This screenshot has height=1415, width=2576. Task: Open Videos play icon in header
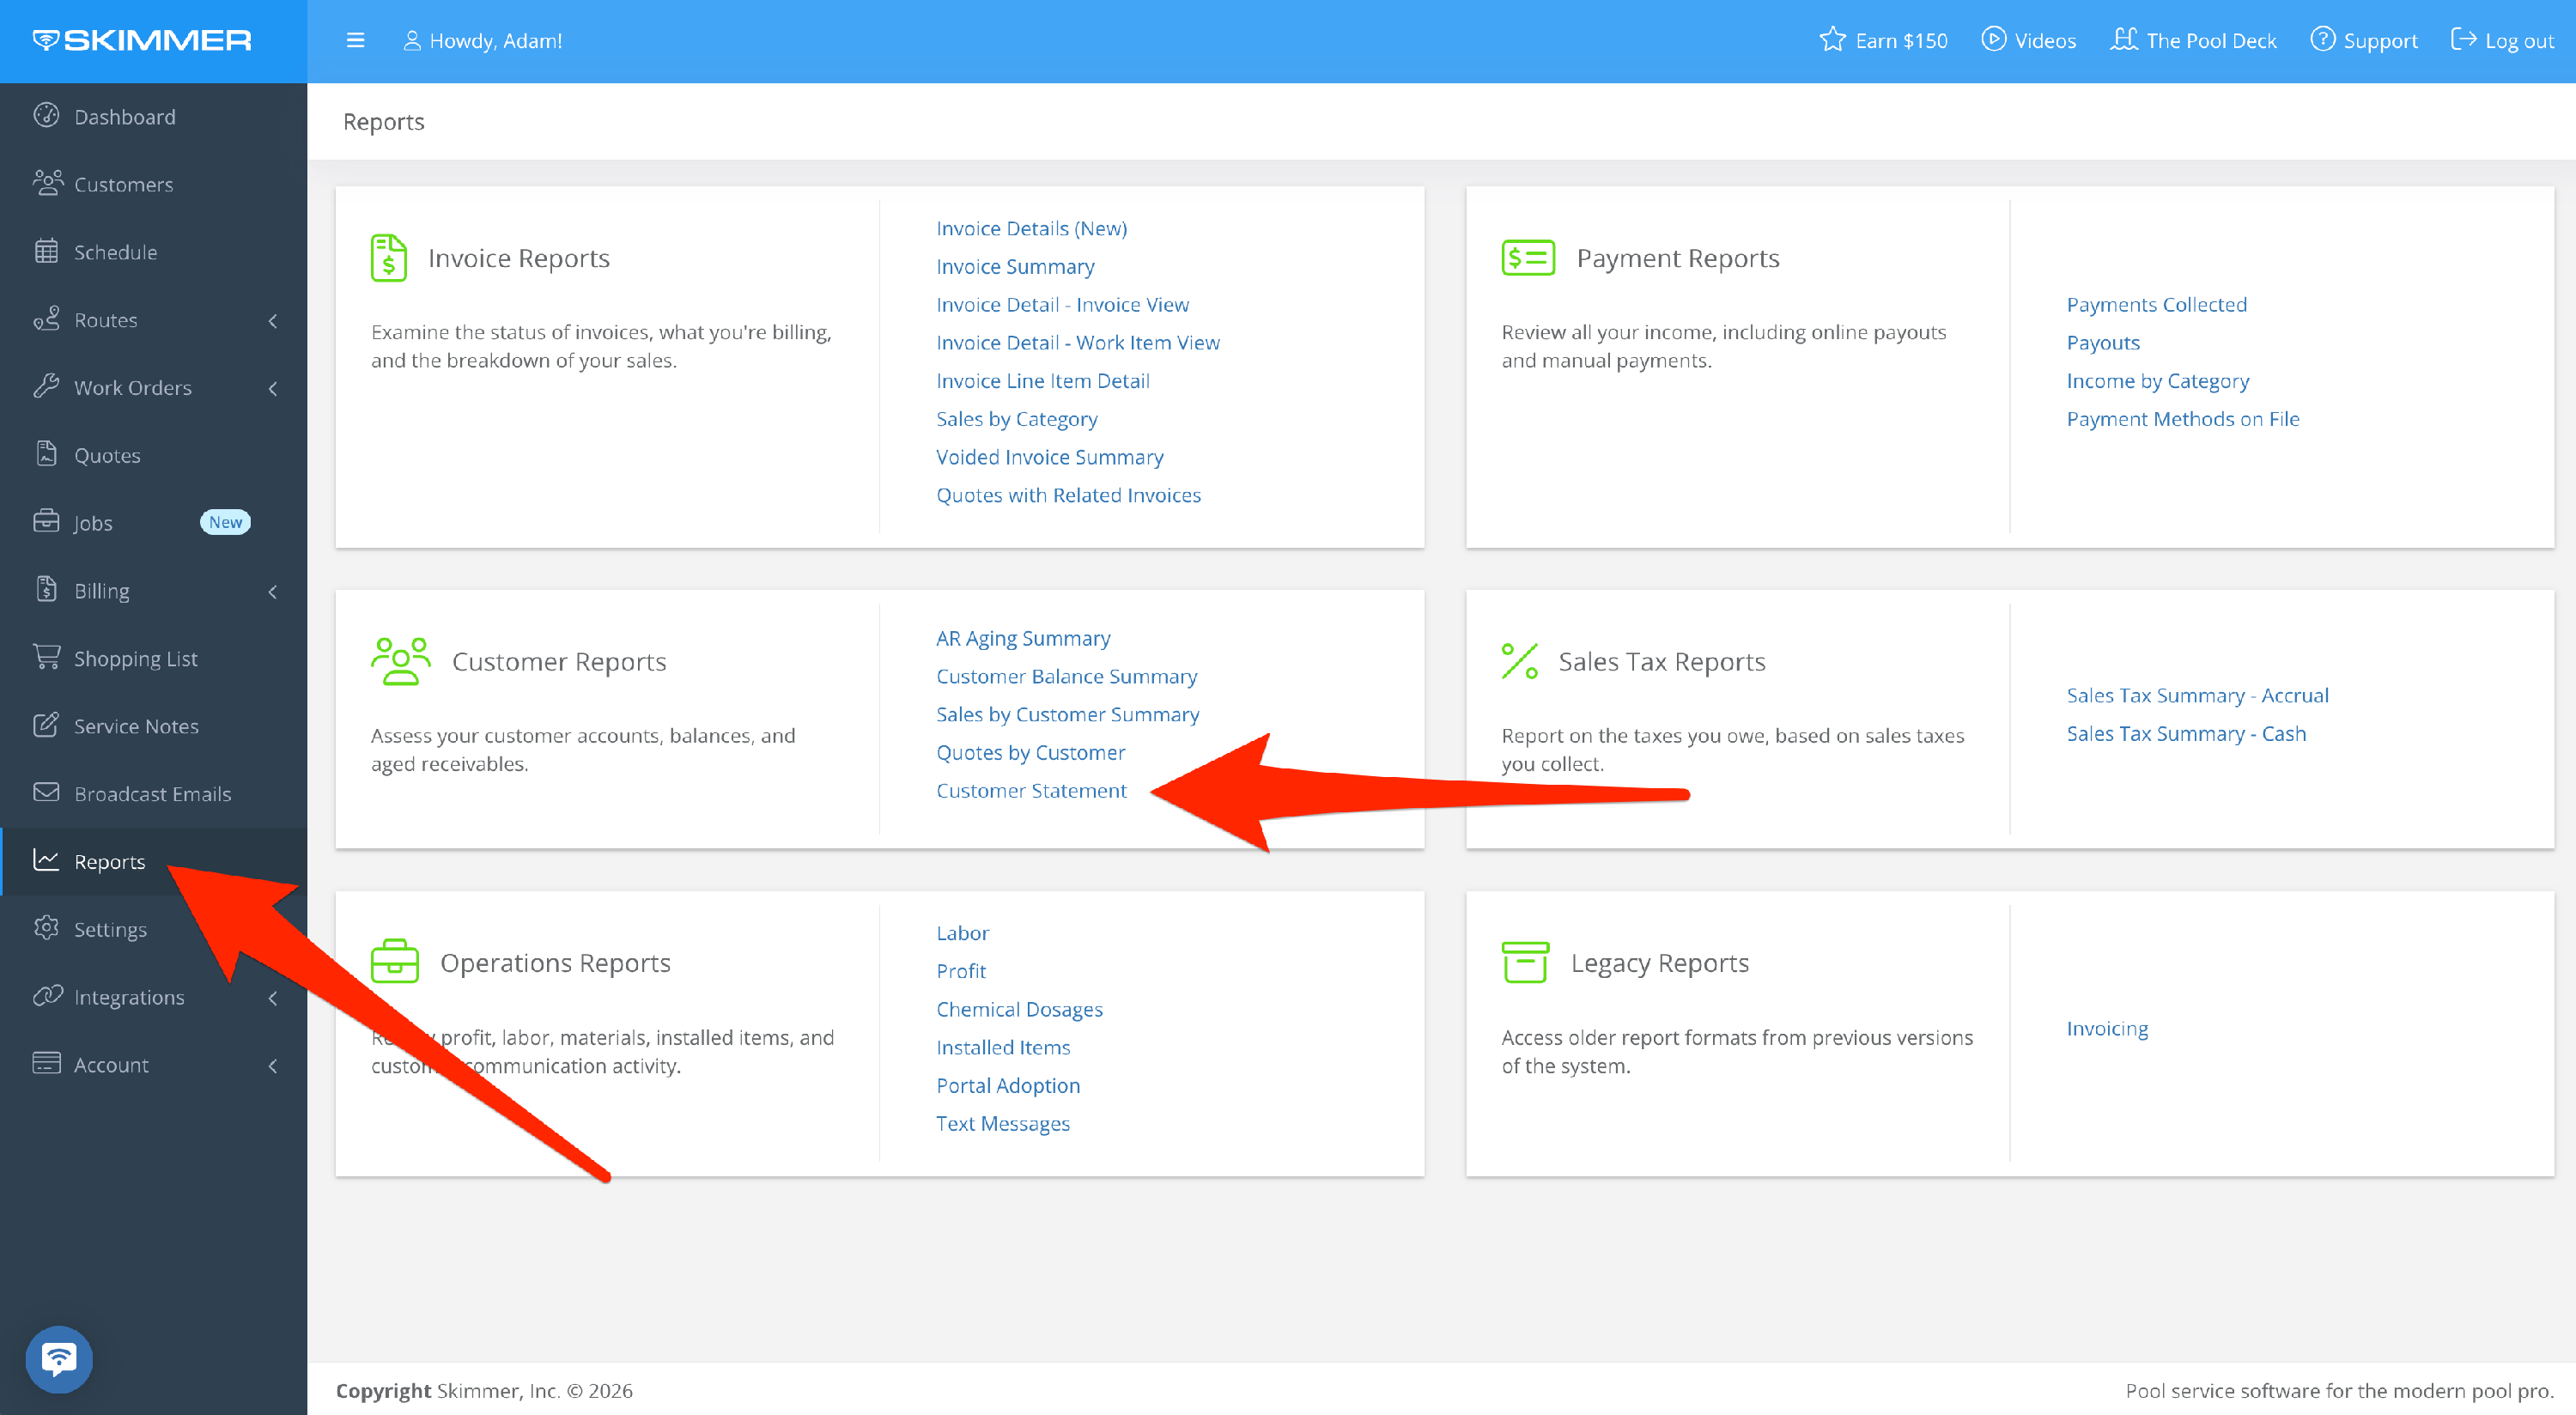[x=1993, y=40]
